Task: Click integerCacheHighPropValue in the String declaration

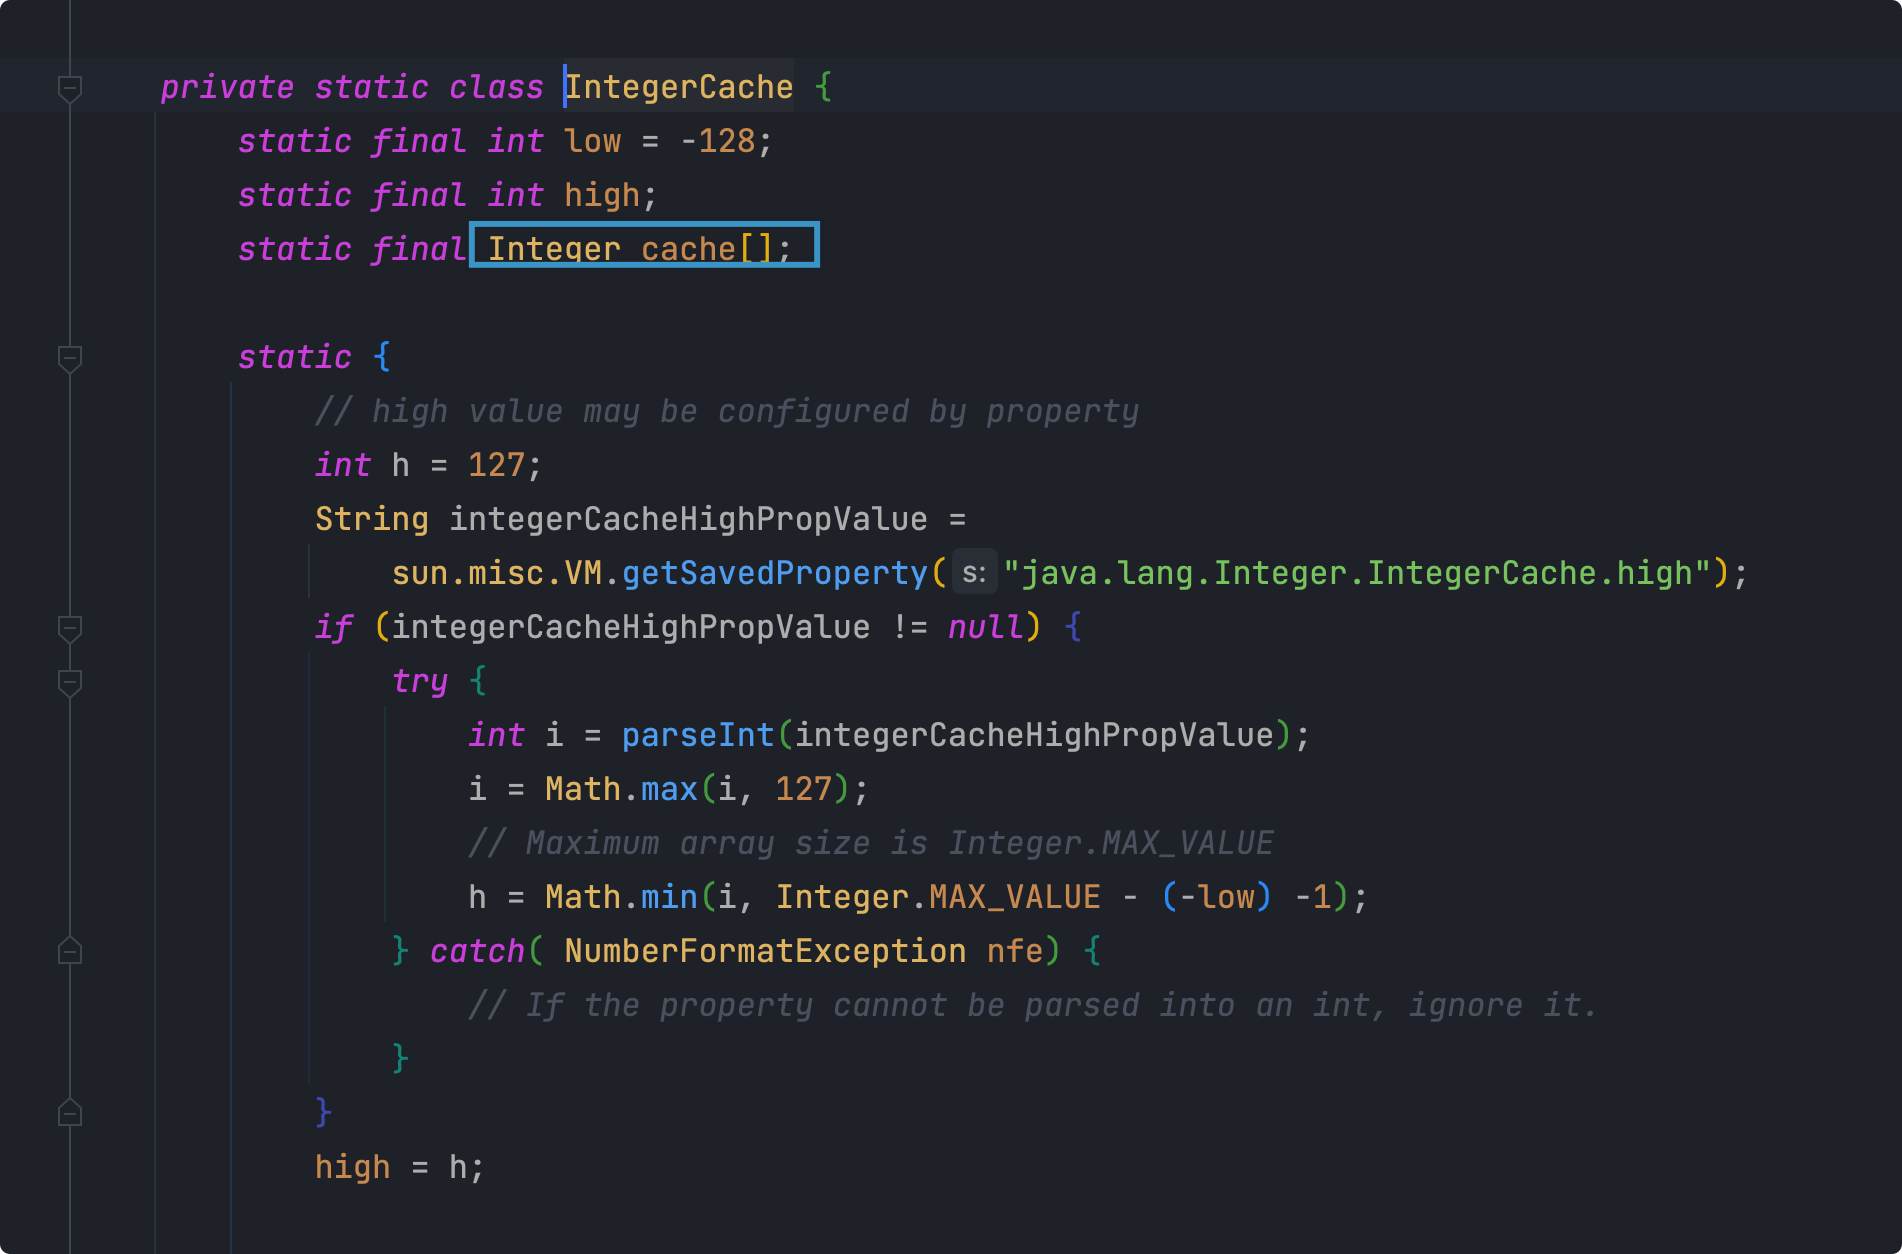Action: click(688, 519)
